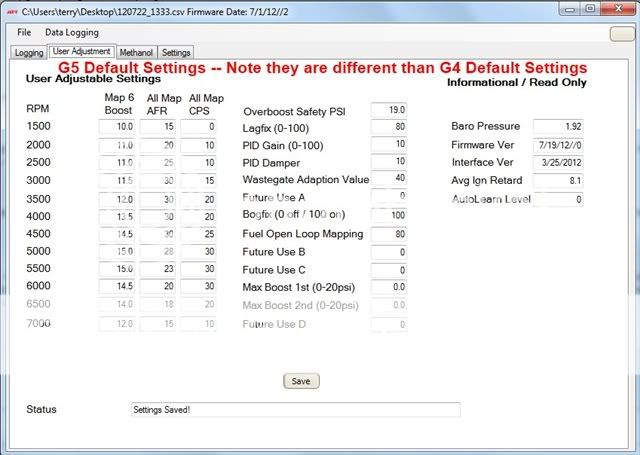Click the Bogfix (0 off / 100 on) field

coord(389,215)
